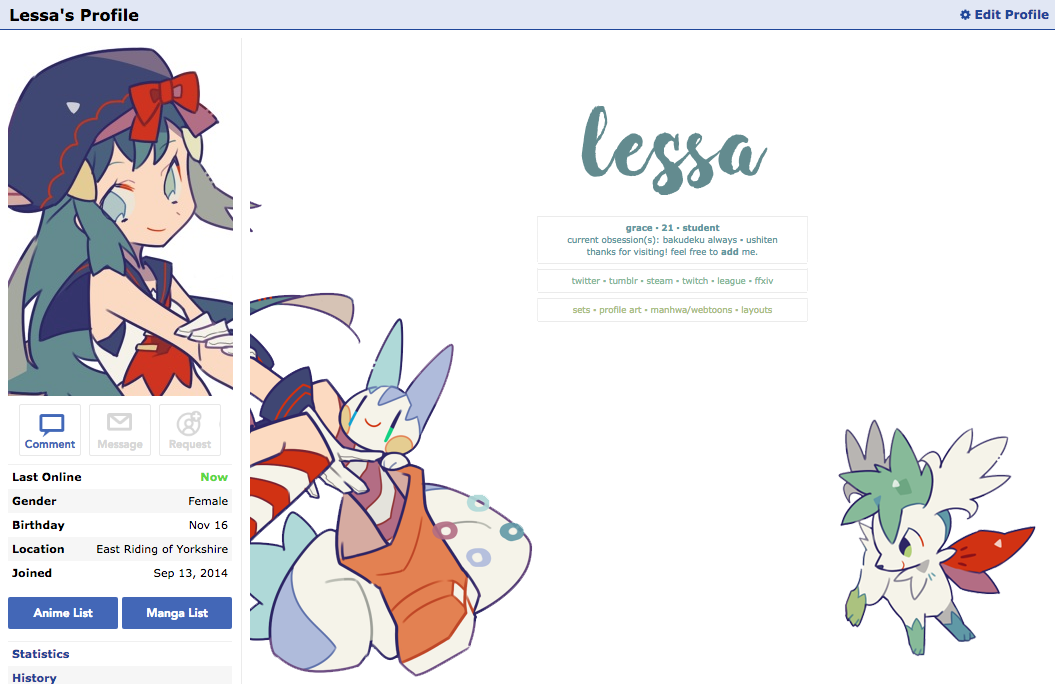Open the History section link
Viewport: 1055px width, 684px height.
click(x=34, y=677)
